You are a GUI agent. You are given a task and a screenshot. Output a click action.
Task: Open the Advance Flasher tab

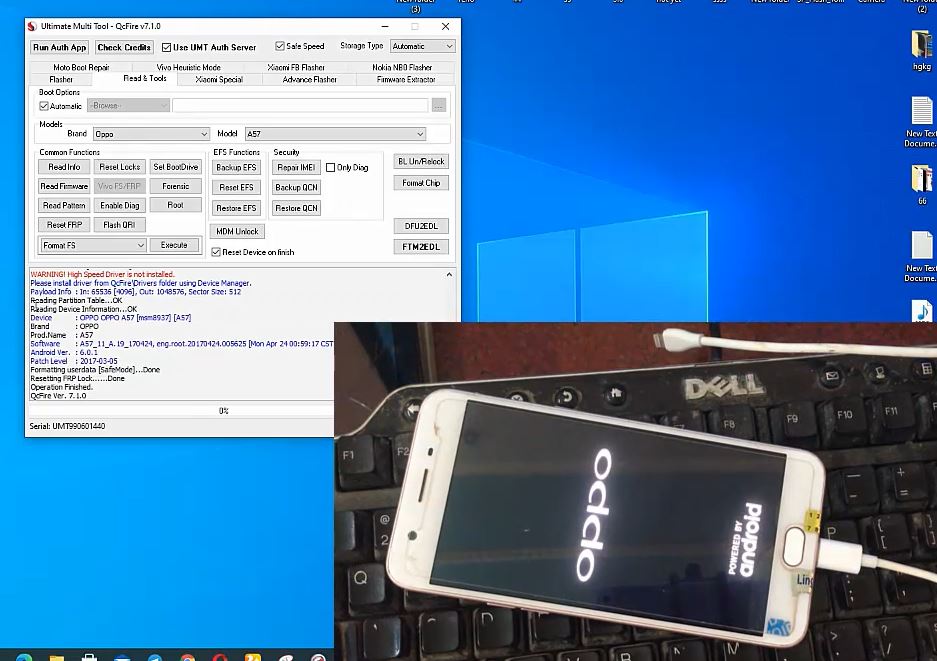click(310, 79)
